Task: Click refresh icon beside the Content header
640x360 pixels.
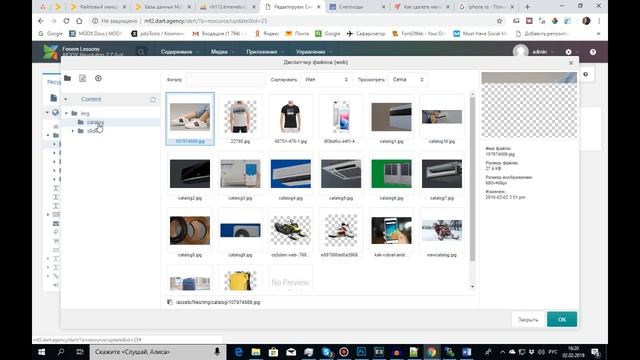Action: [x=153, y=99]
